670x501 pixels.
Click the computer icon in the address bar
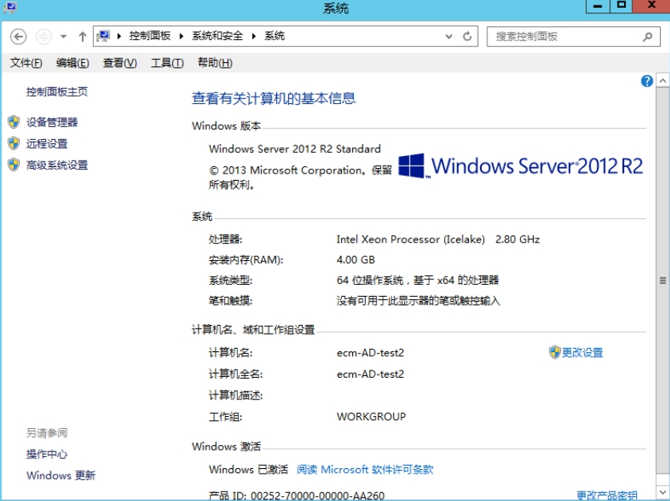(x=103, y=36)
